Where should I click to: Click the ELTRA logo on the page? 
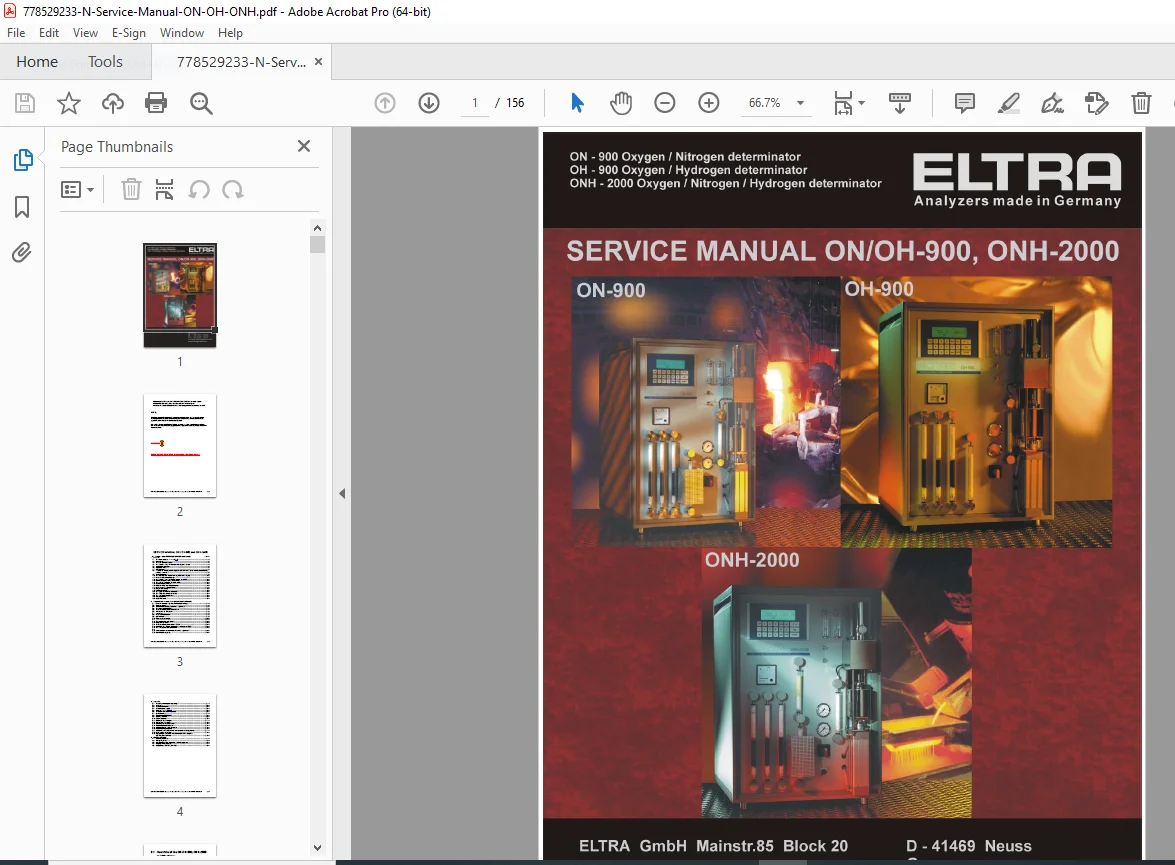click(1017, 180)
